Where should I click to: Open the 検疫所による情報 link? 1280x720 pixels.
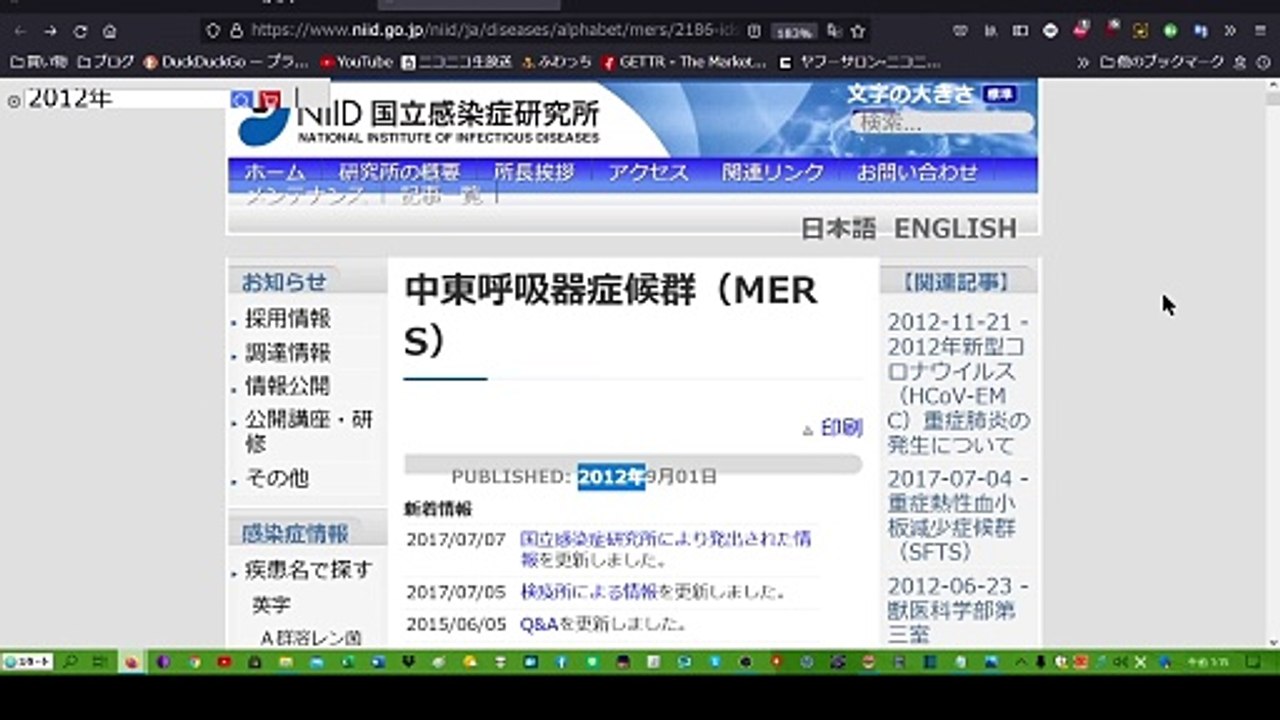click(x=588, y=591)
